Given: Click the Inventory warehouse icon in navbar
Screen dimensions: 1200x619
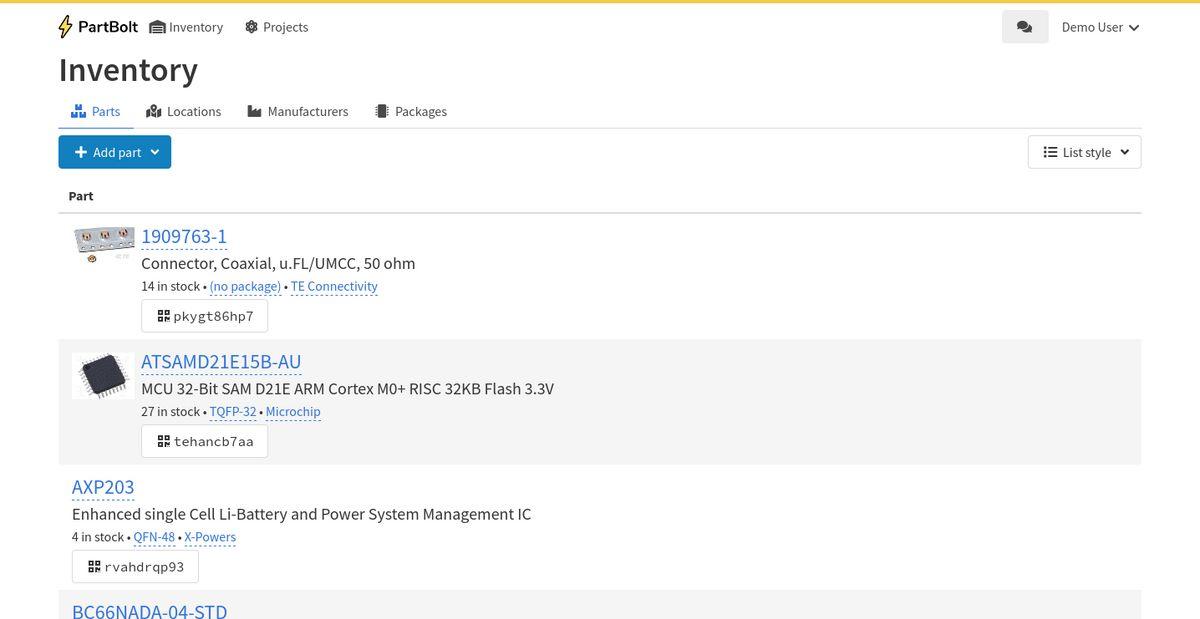Looking at the screenshot, I should pyautogui.click(x=157, y=27).
